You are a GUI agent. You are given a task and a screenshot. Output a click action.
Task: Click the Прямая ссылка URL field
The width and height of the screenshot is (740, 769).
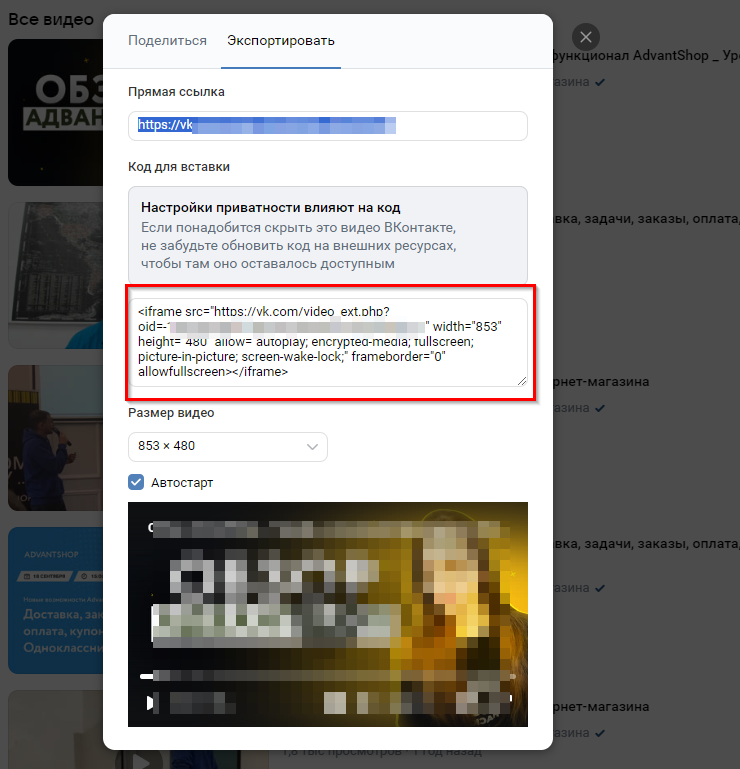pyautogui.click(x=327, y=126)
